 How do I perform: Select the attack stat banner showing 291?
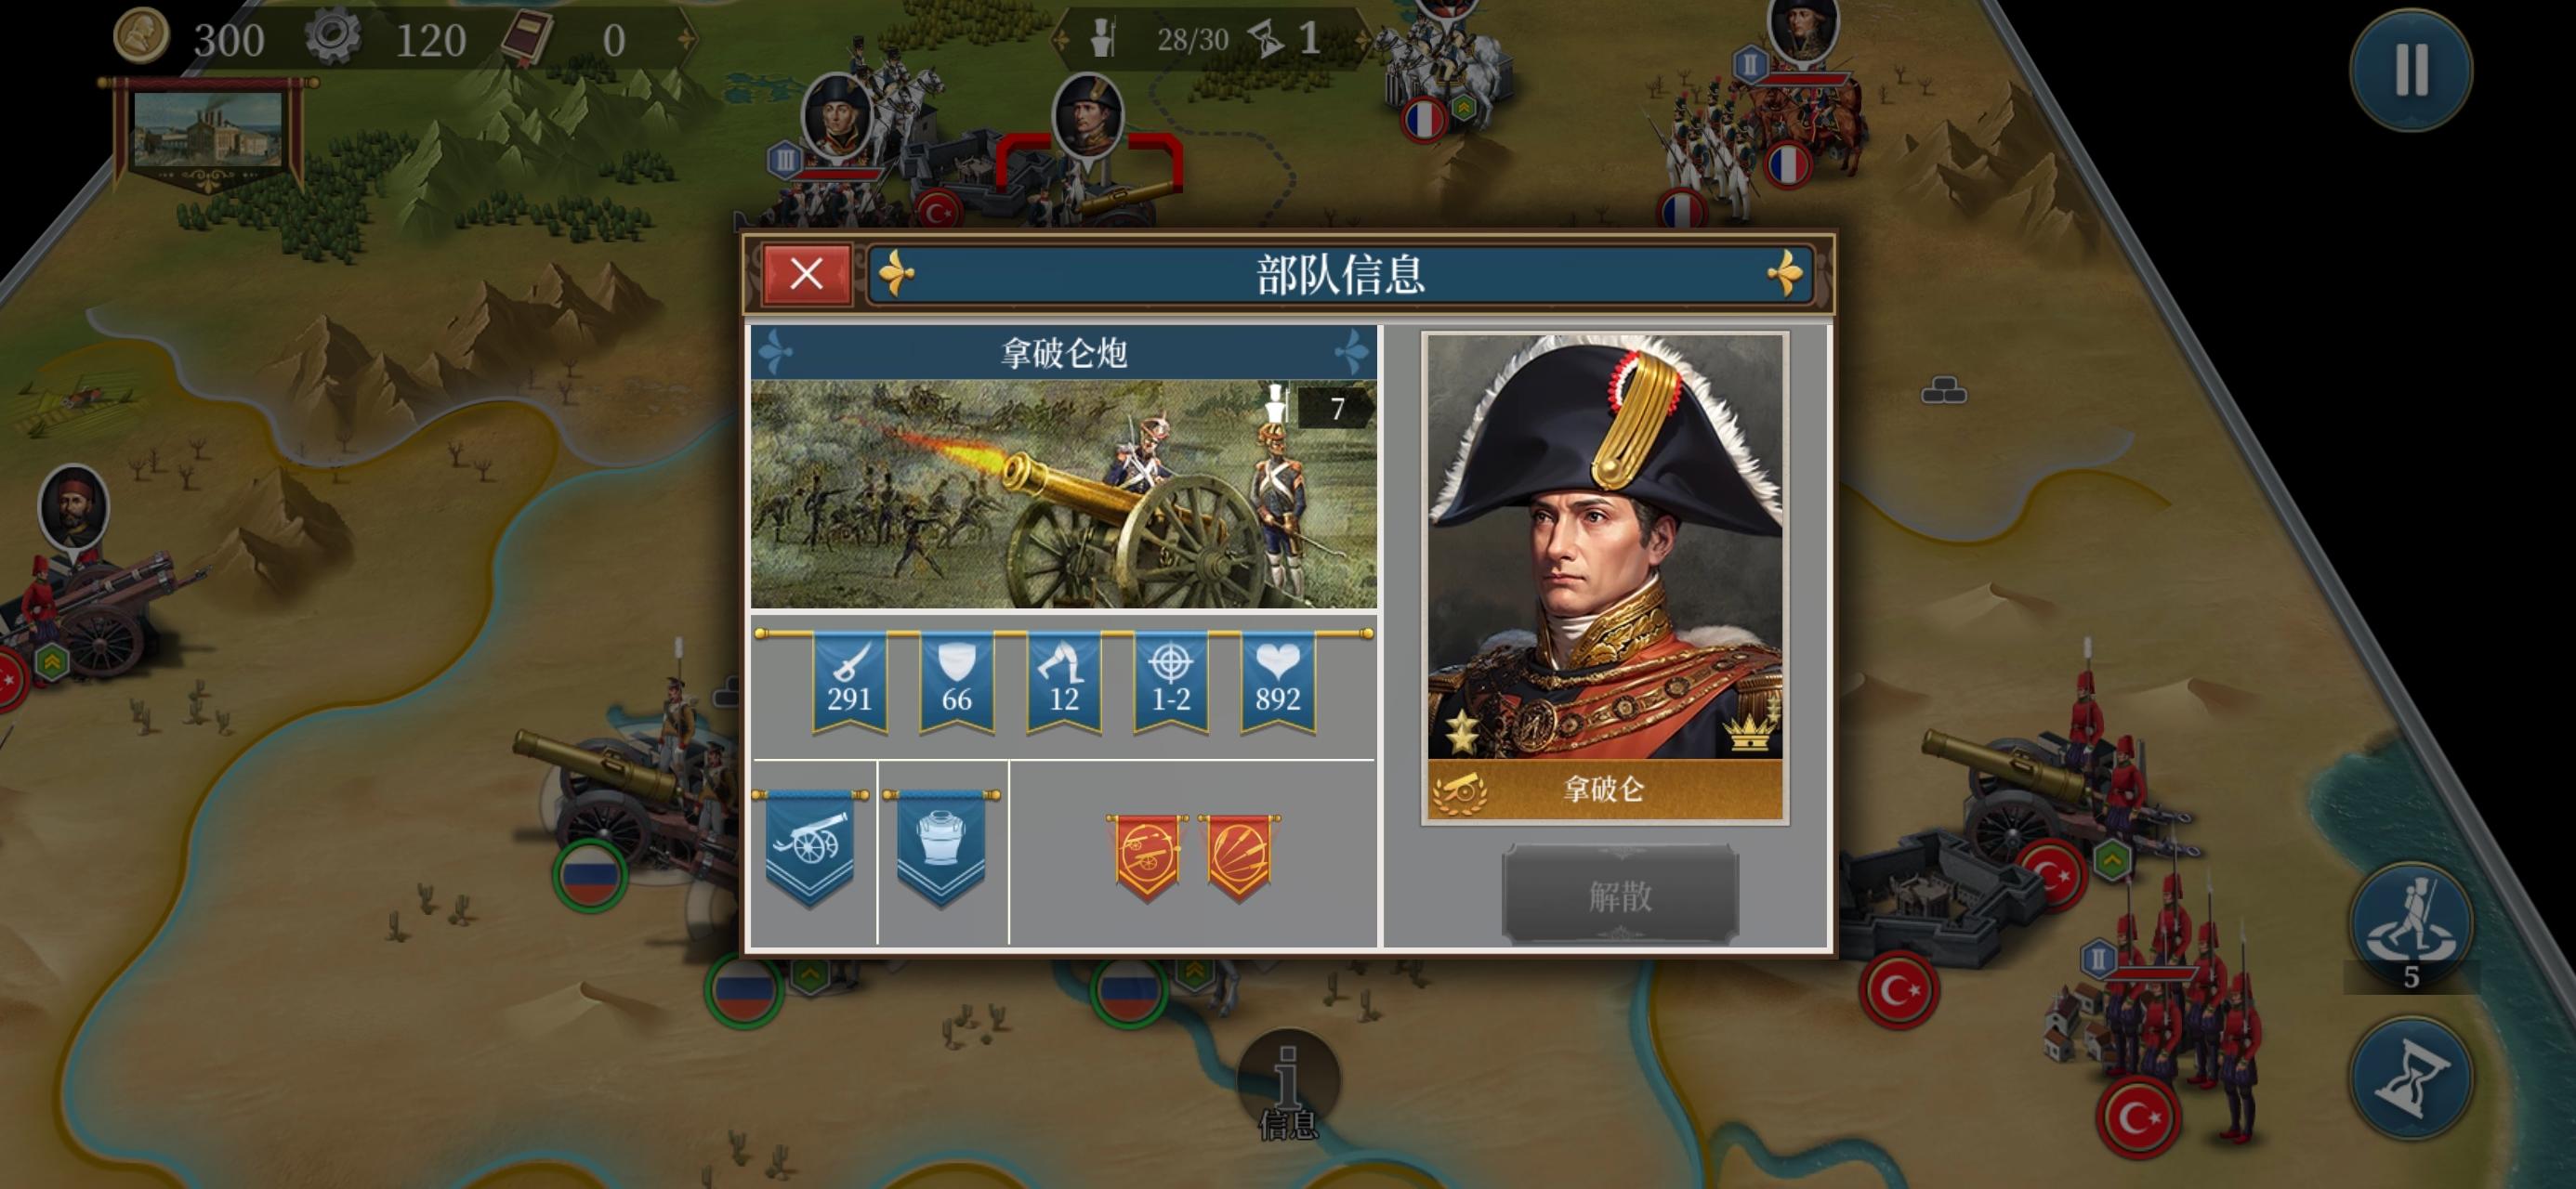(849, 683)
